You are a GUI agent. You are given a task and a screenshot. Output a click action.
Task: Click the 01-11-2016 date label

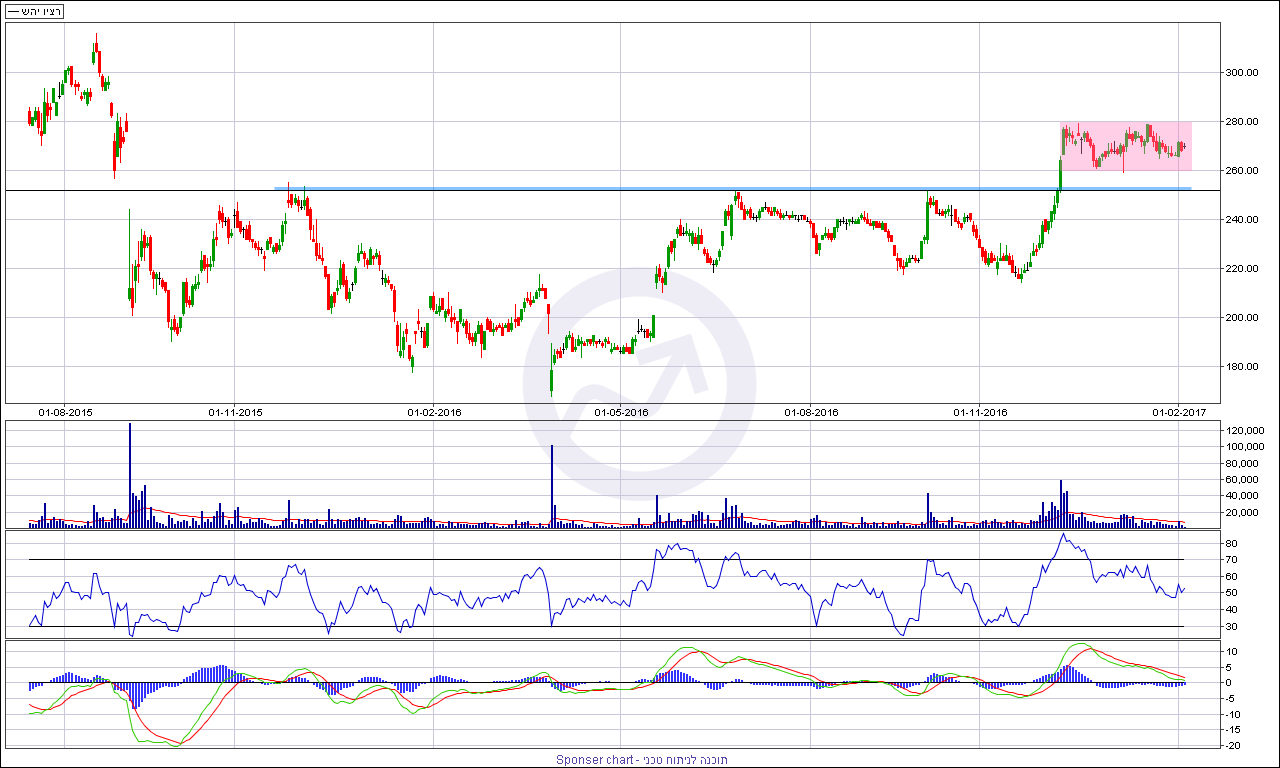[x=980, y=412]
